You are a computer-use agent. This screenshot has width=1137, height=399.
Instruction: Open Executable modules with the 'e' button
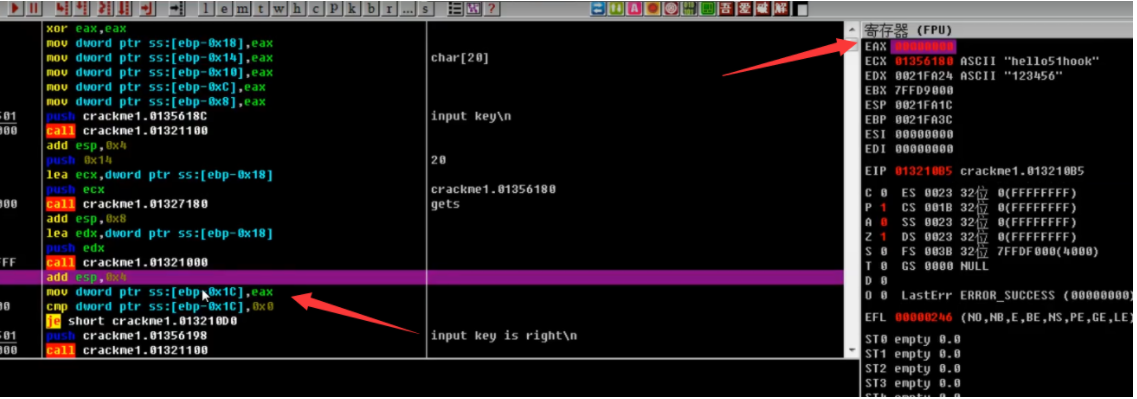[224, 9]
